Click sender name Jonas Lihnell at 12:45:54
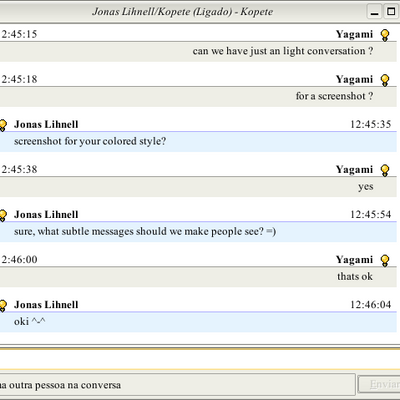 pyautogui.click(x=46, y=214)
